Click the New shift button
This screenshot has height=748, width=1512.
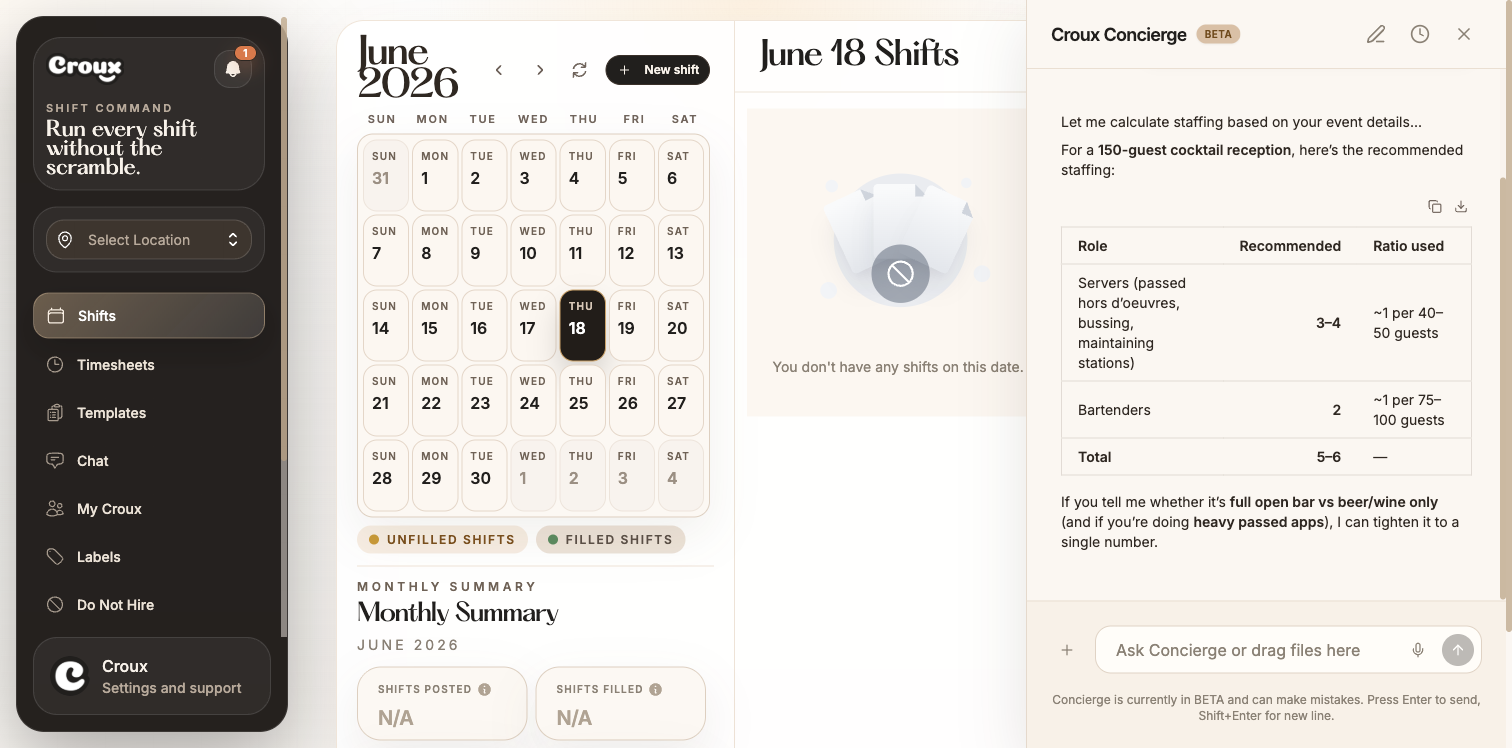coord(658,70)
